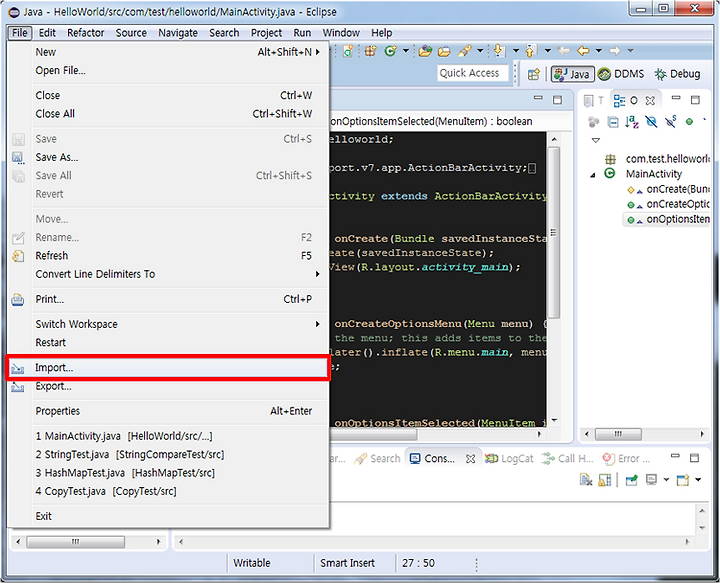720x583 pixels.
Task: Select the Task List tab icon
Action: [589, 101]
